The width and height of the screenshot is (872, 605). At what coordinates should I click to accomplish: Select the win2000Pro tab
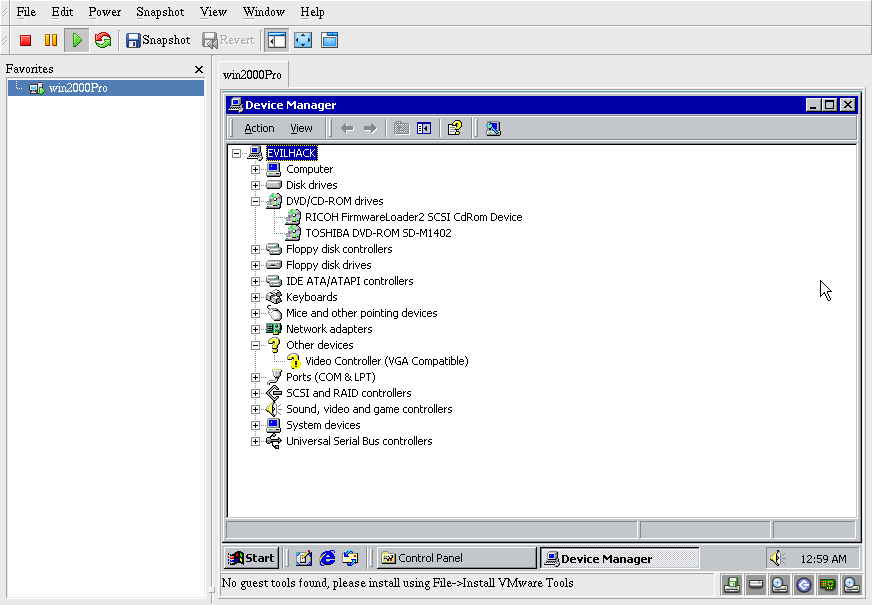point(252,75)
